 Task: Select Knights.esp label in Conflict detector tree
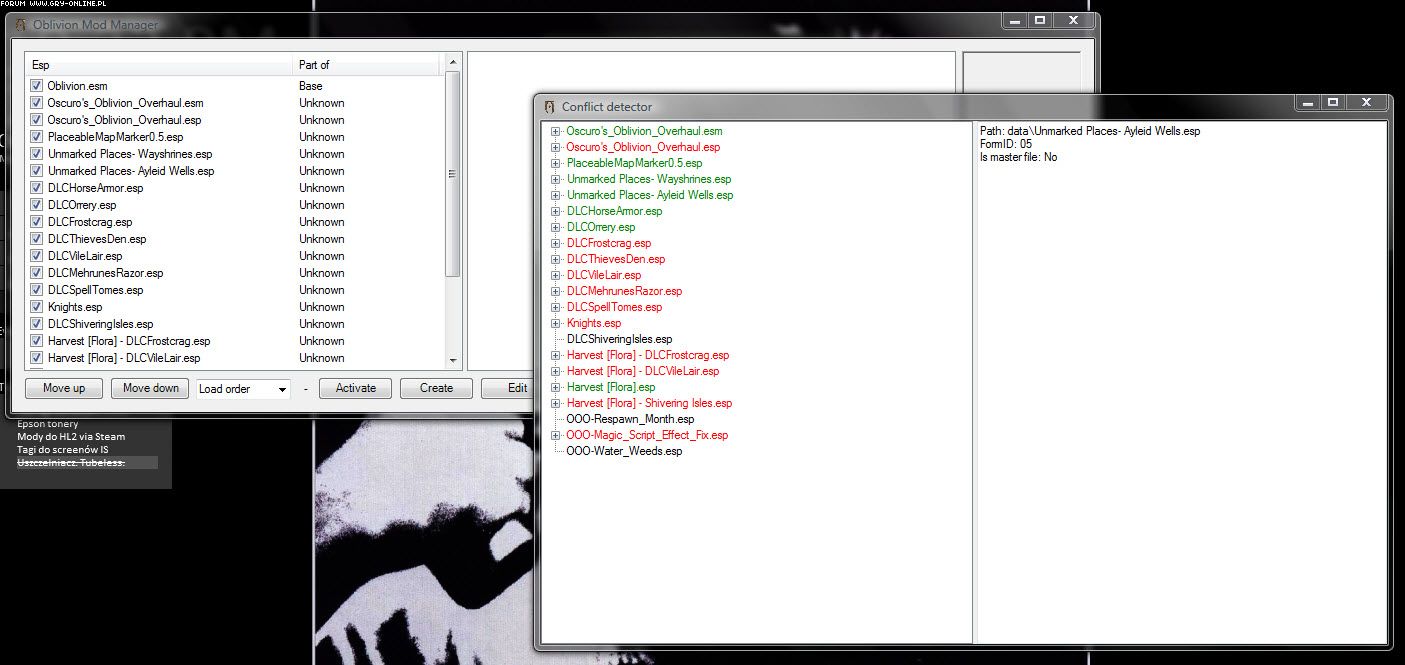click(x=594, y=323)
